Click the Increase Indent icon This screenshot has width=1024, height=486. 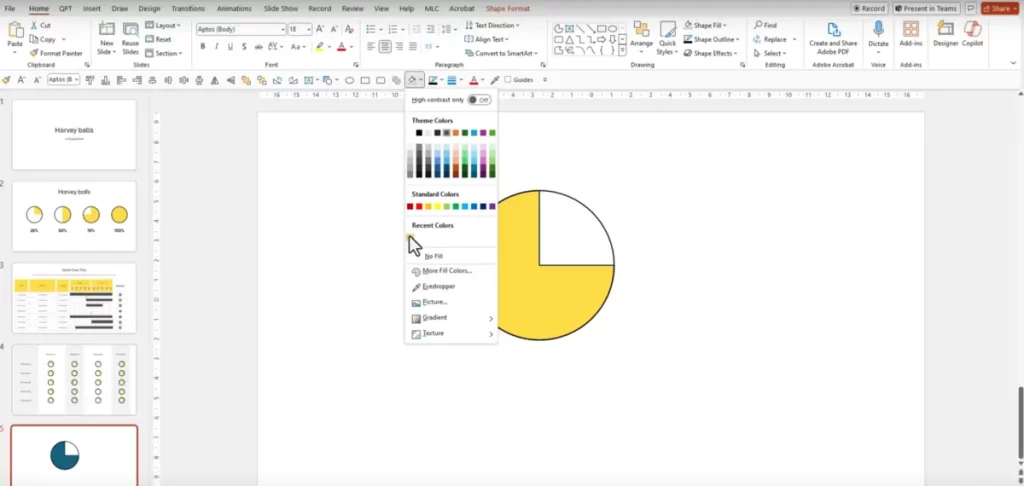click(x=430, y=29)
